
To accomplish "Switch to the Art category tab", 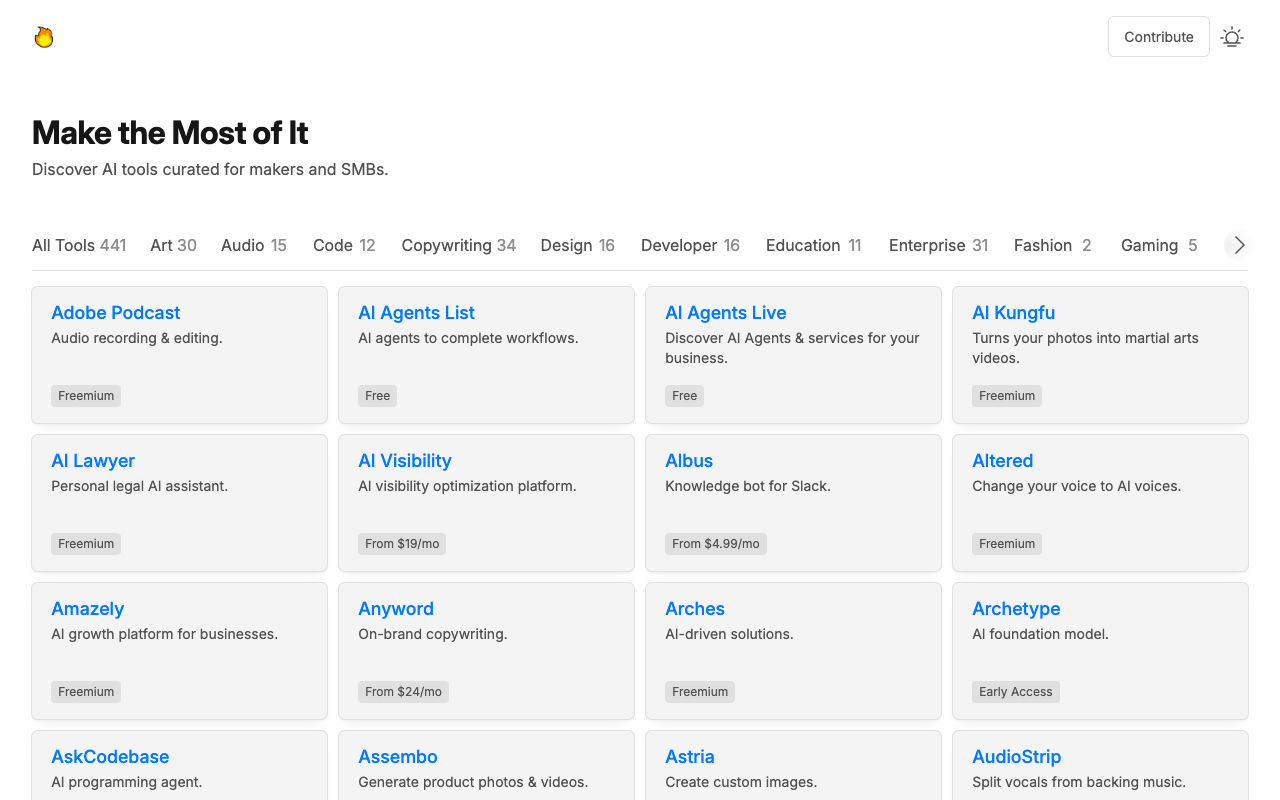I will [173, 245].
